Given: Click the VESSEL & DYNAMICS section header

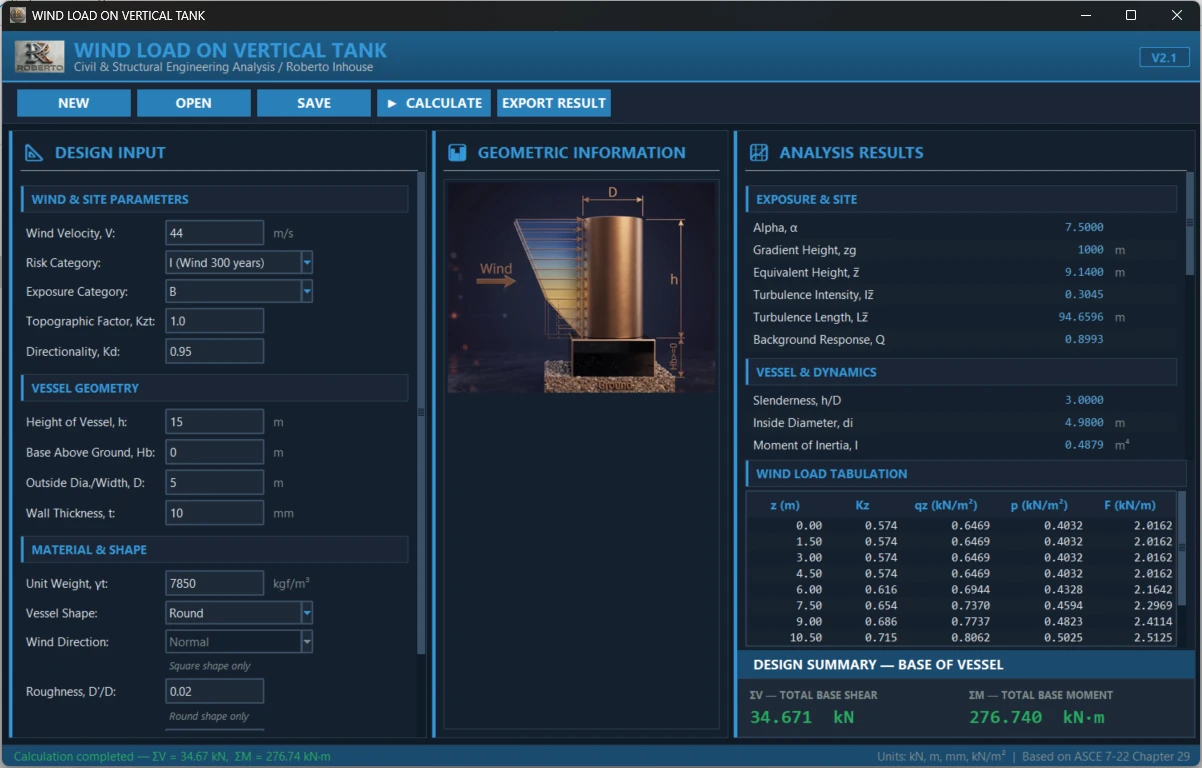Looking at the screenshot, I should 961,372.
